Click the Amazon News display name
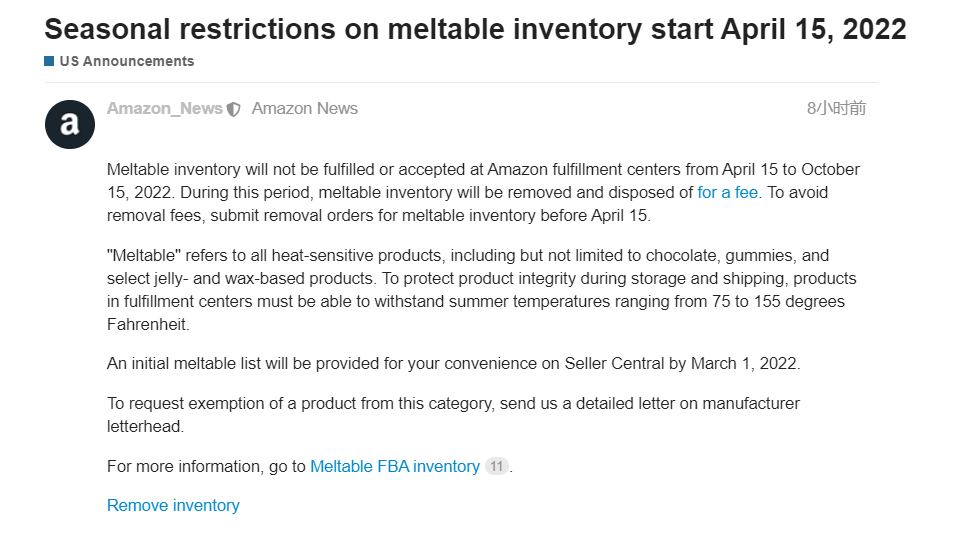The width and height of the screenshot is (955, 551). coord(305,108)
